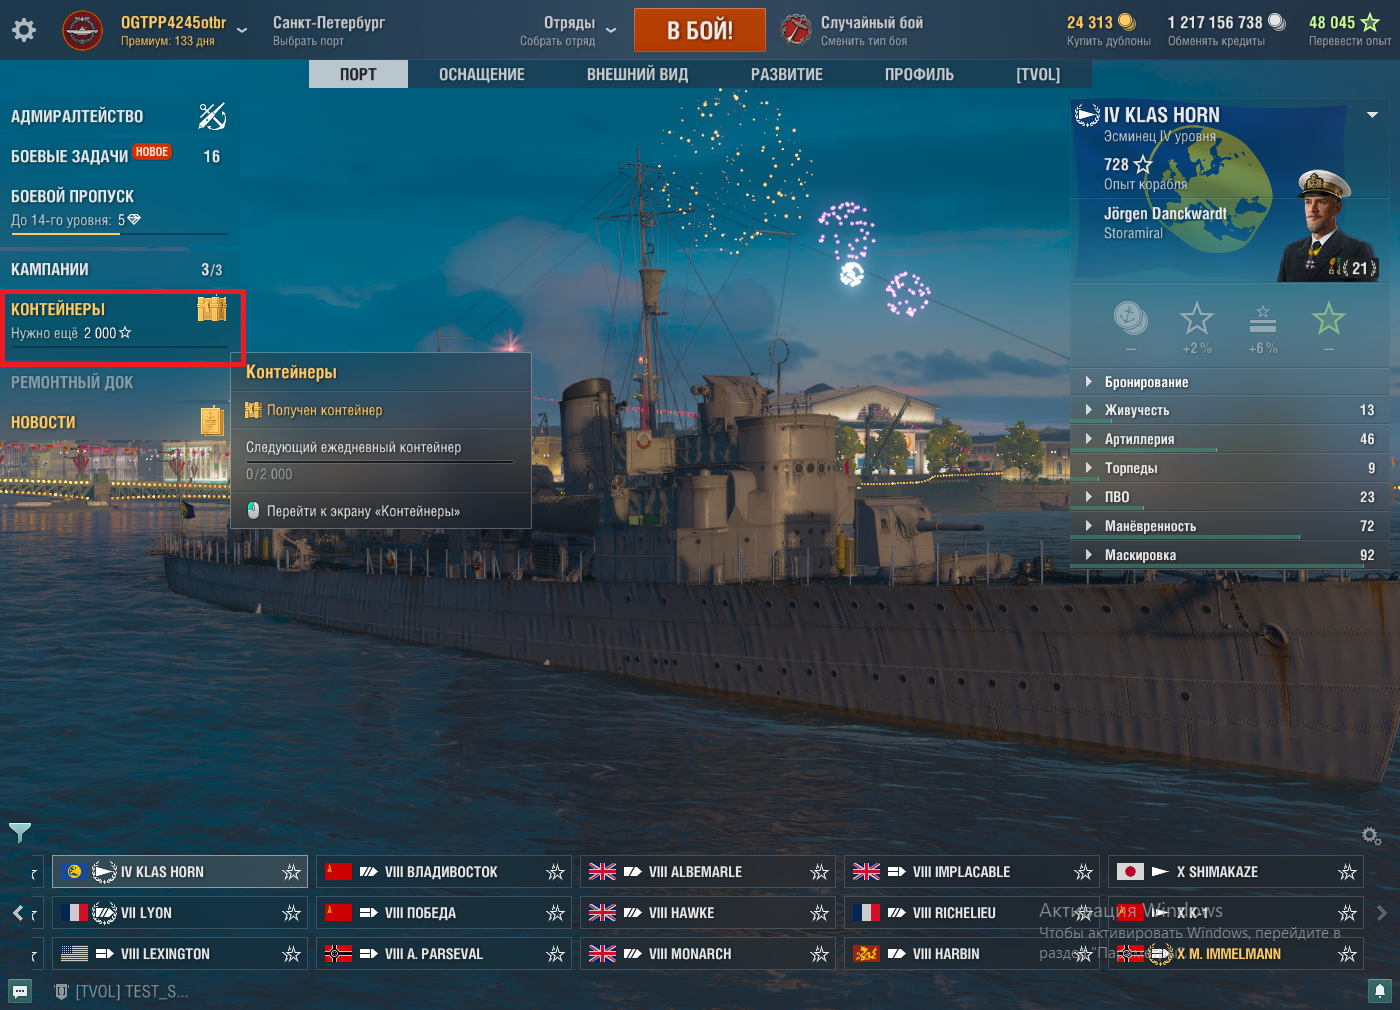The image size is (1400, 1010).
Task: Click the Battle Pass progress bar
Action: coord(119,234)
